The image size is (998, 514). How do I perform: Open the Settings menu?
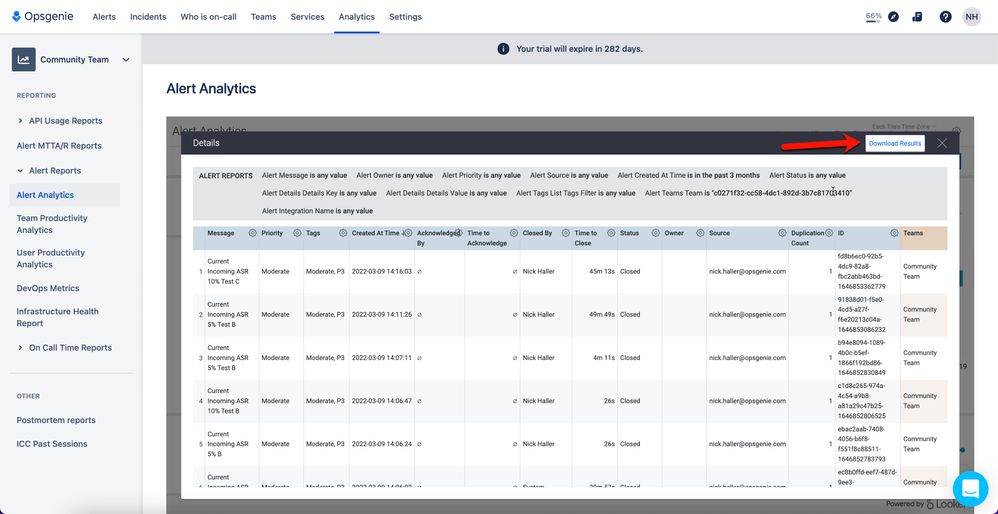[405, 17]
